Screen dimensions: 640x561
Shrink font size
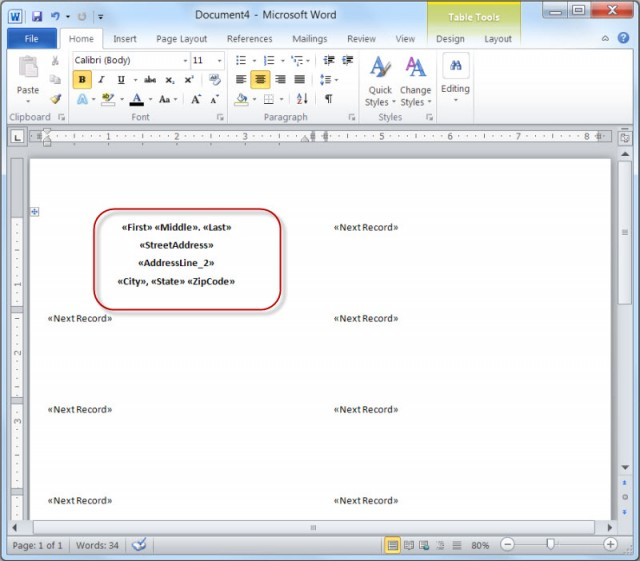click(x=214, y=99)
